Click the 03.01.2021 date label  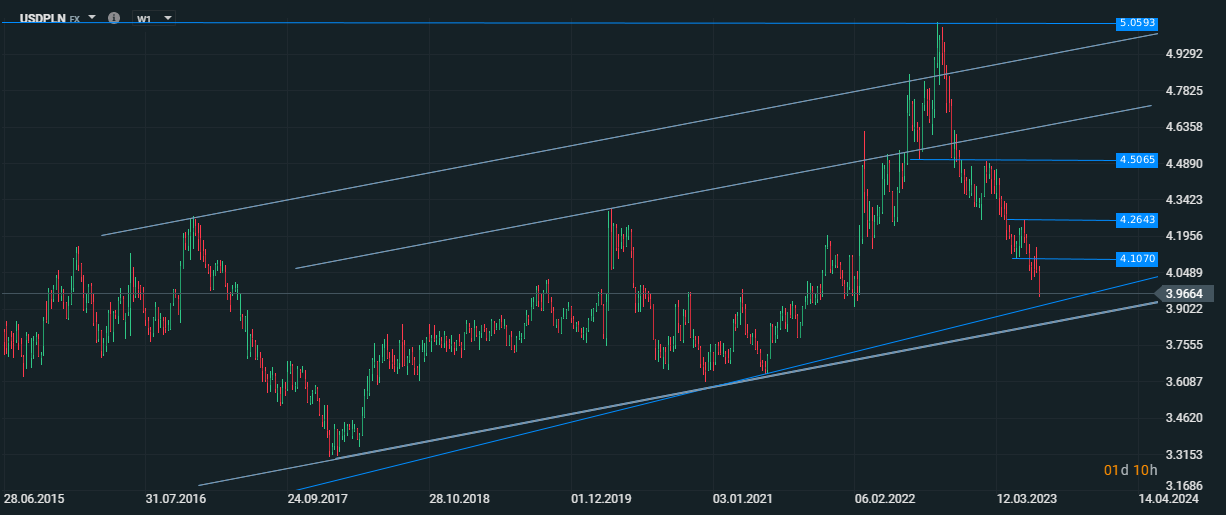(x=743, y=497)
